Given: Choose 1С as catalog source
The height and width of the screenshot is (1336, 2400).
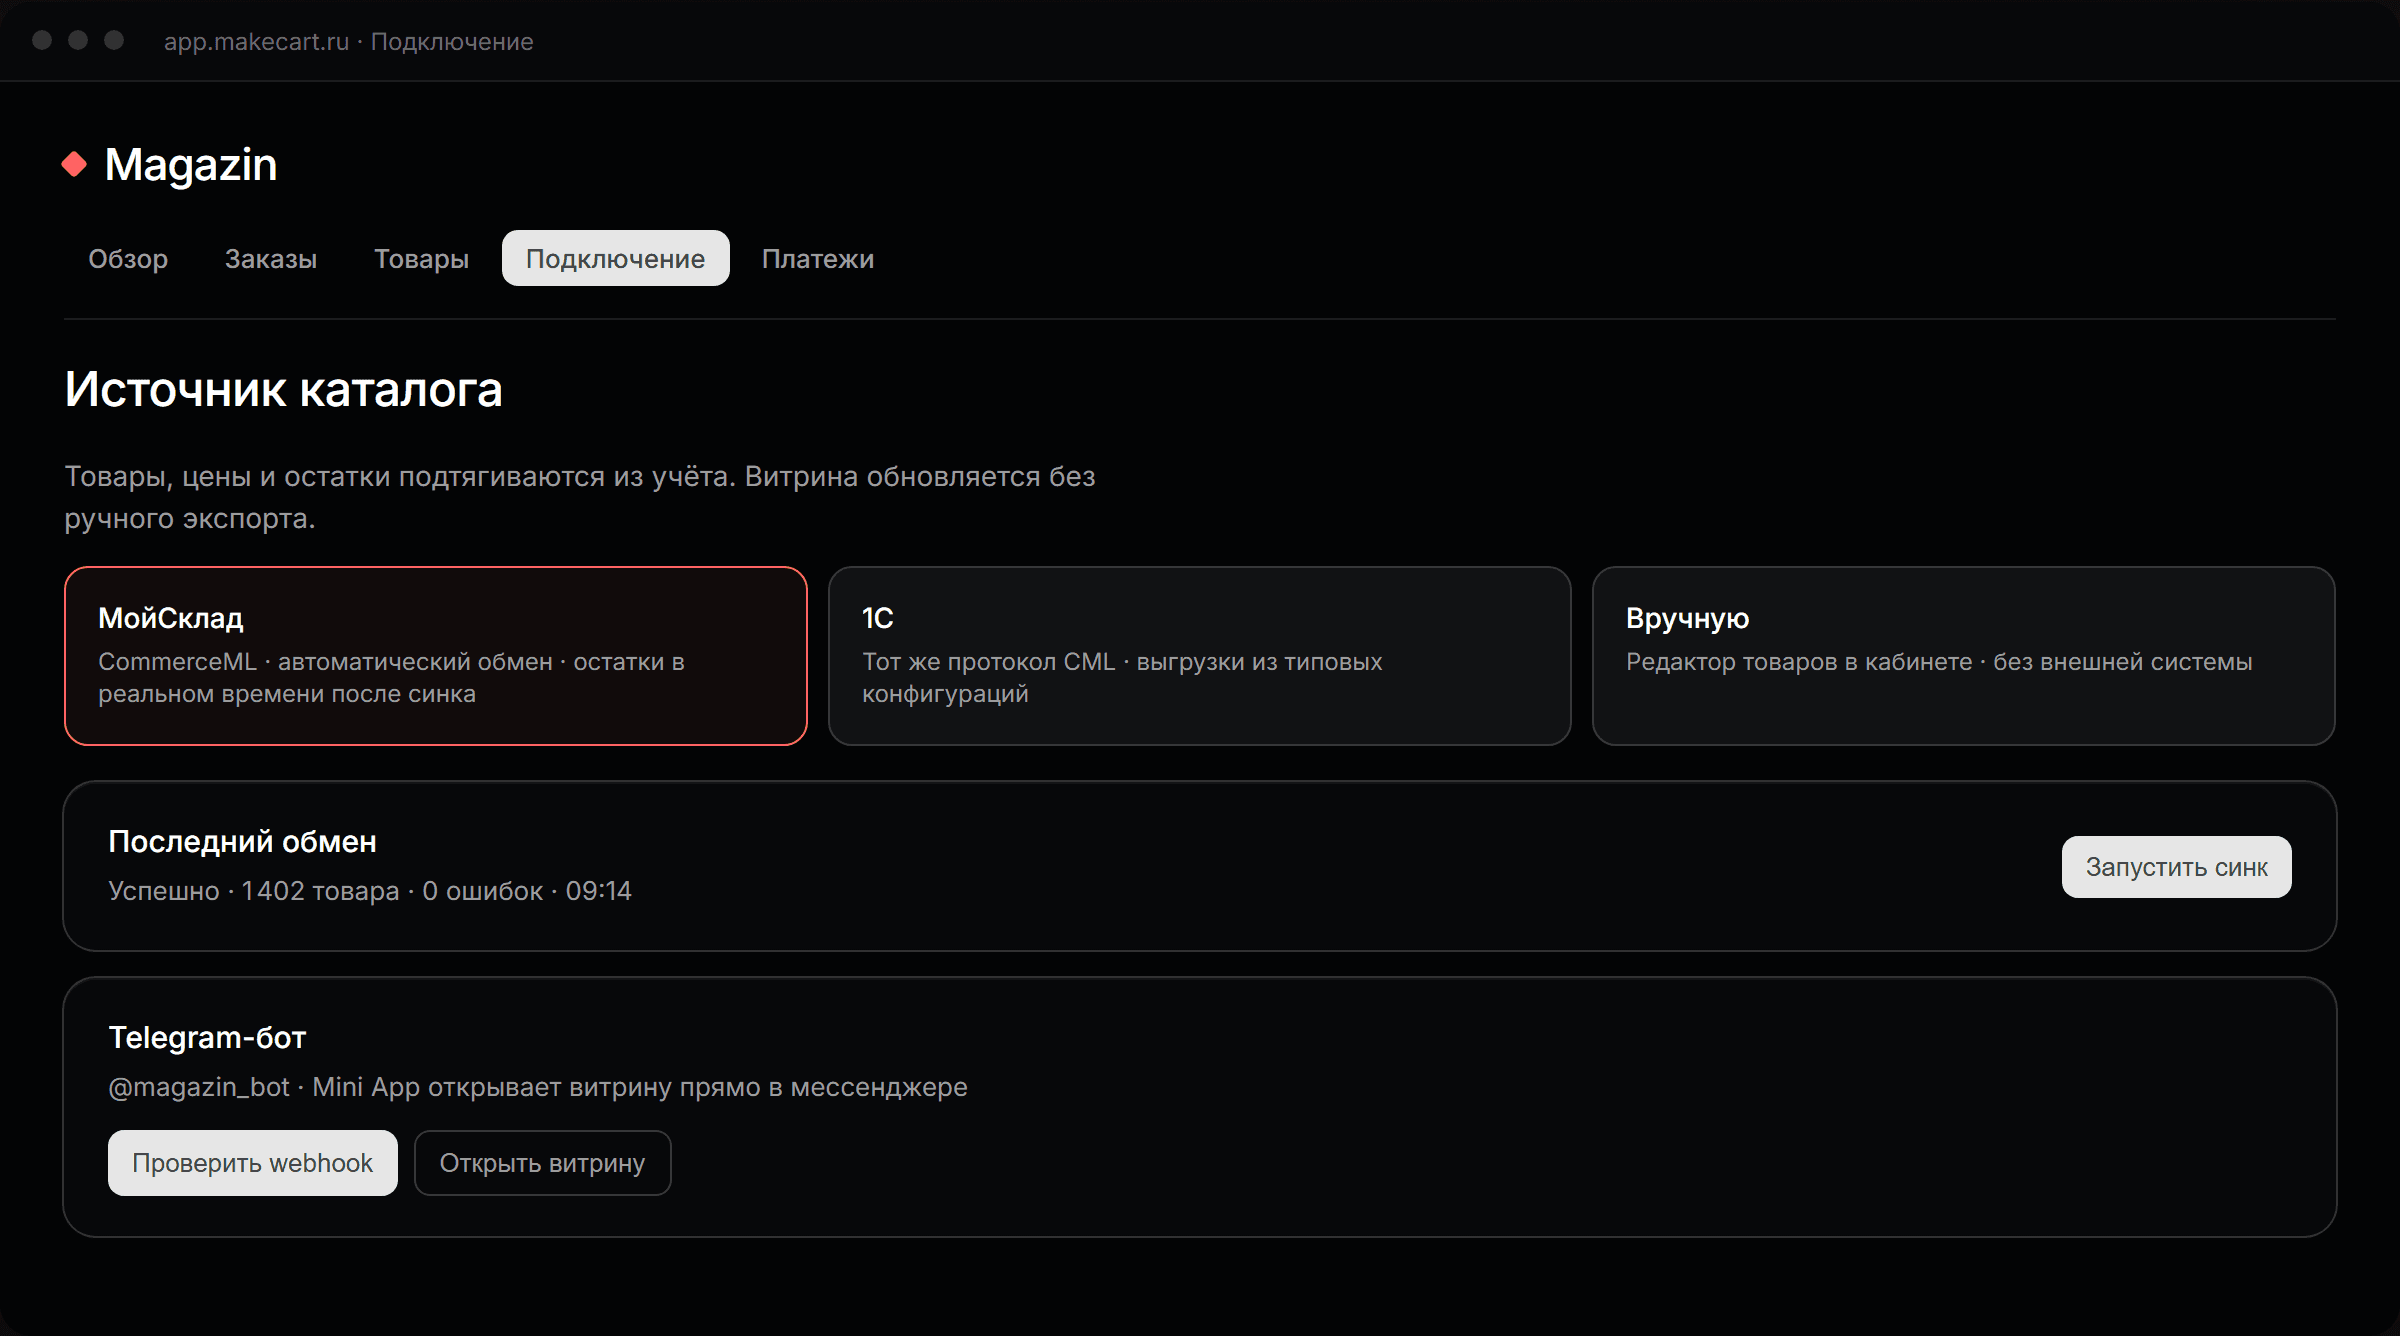Looking at the screenshot, I should coord(1200,656).
